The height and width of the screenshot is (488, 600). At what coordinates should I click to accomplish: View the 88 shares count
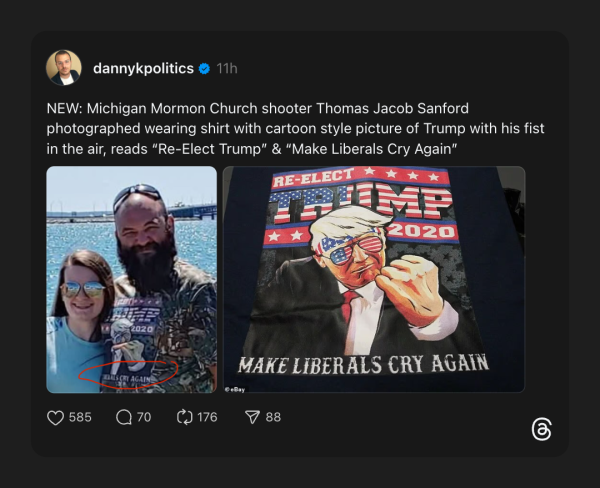pos(273,417)
